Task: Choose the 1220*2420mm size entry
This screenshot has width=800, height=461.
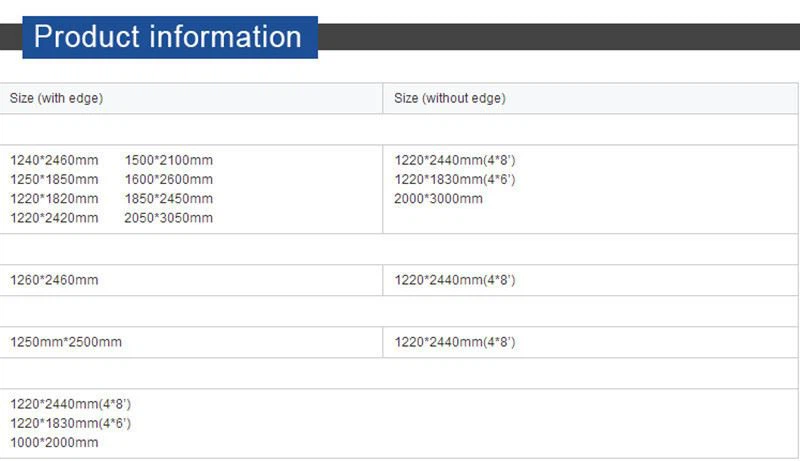Action: click(x=54, y=217)
